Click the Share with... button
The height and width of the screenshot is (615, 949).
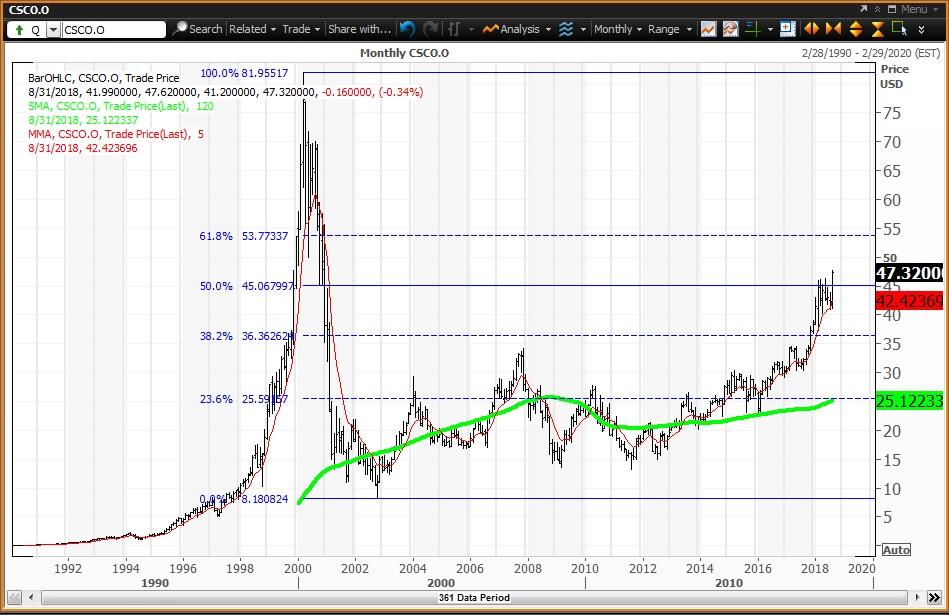click(359, 29)
